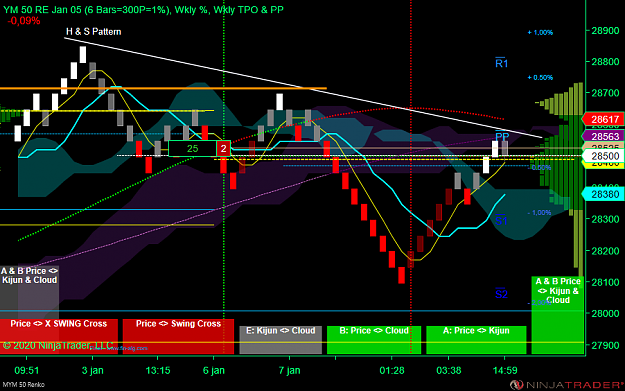
Task: Click the 28200 price axis label
Action: (x=605, y=251)
